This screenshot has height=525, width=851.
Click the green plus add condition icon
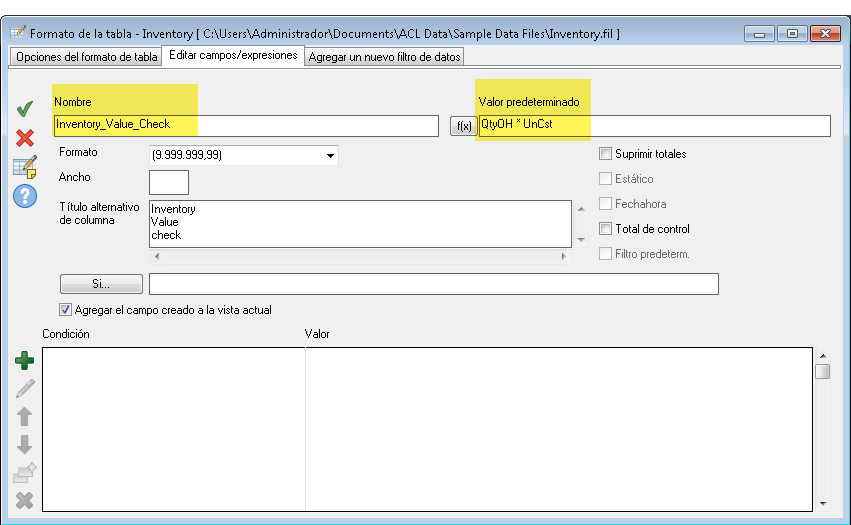point(25,360)
